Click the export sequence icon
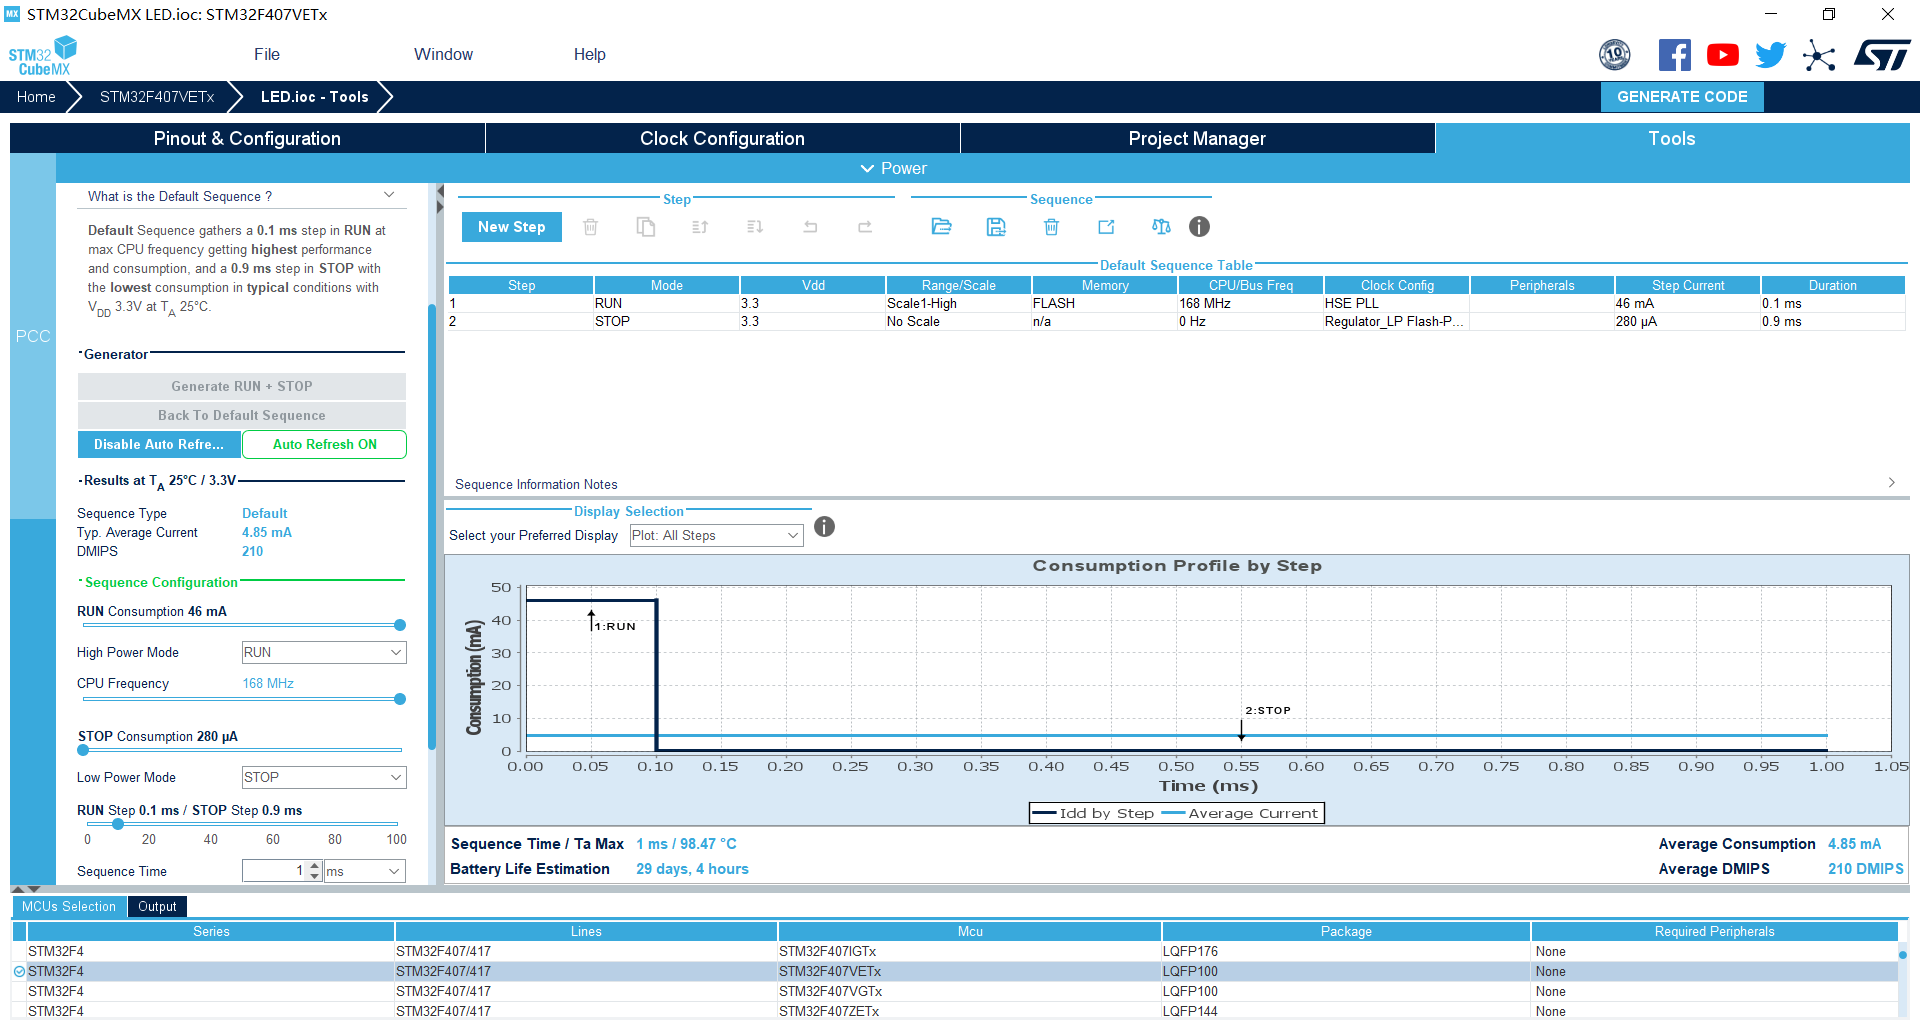 [x=1106, y=227]
